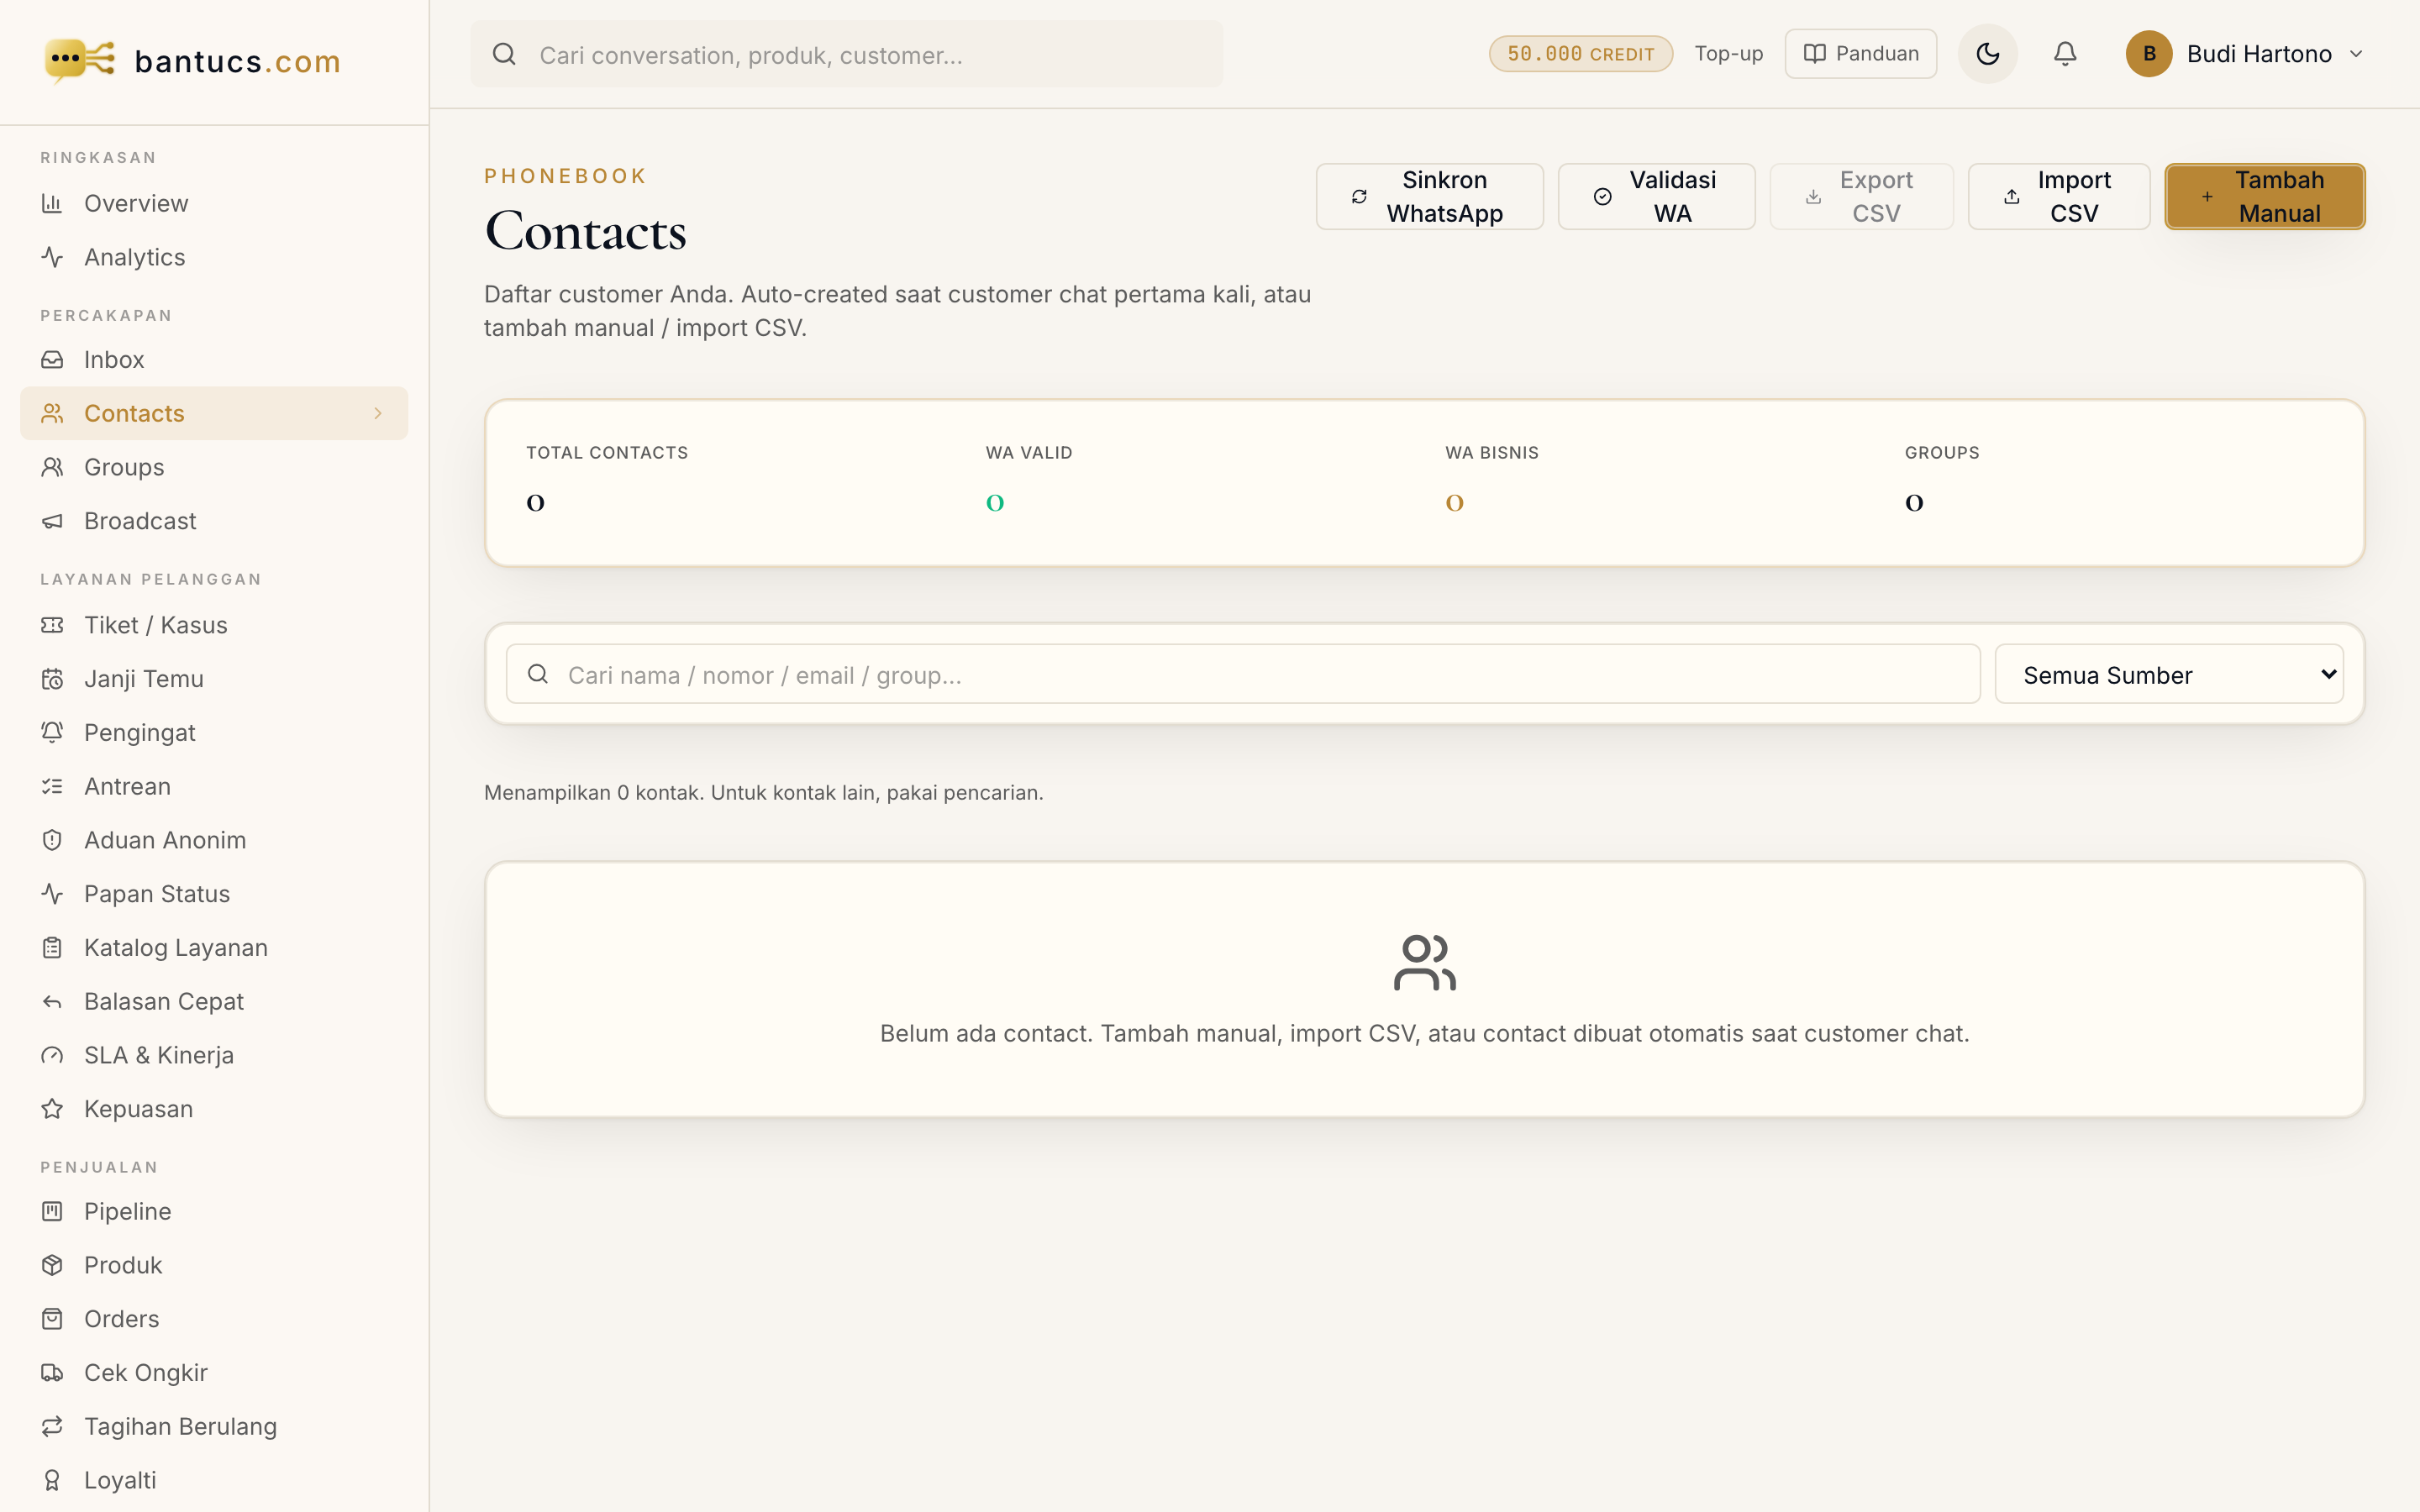Click the Tagihan Berulang repeat icon

[x=52, y=1427]
